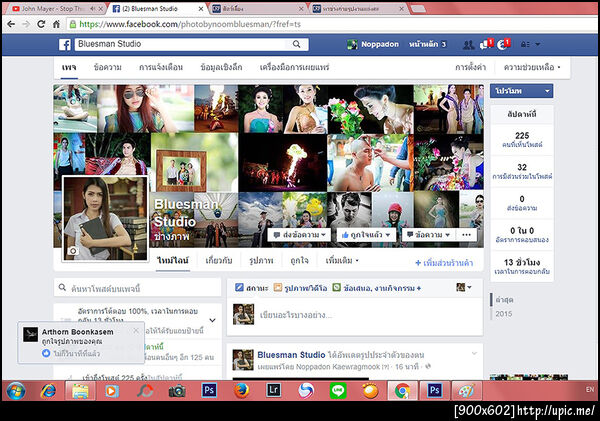Open the orange round app taskbar icon
This screenshot has height=421, width=600.
tap(370, 391)
